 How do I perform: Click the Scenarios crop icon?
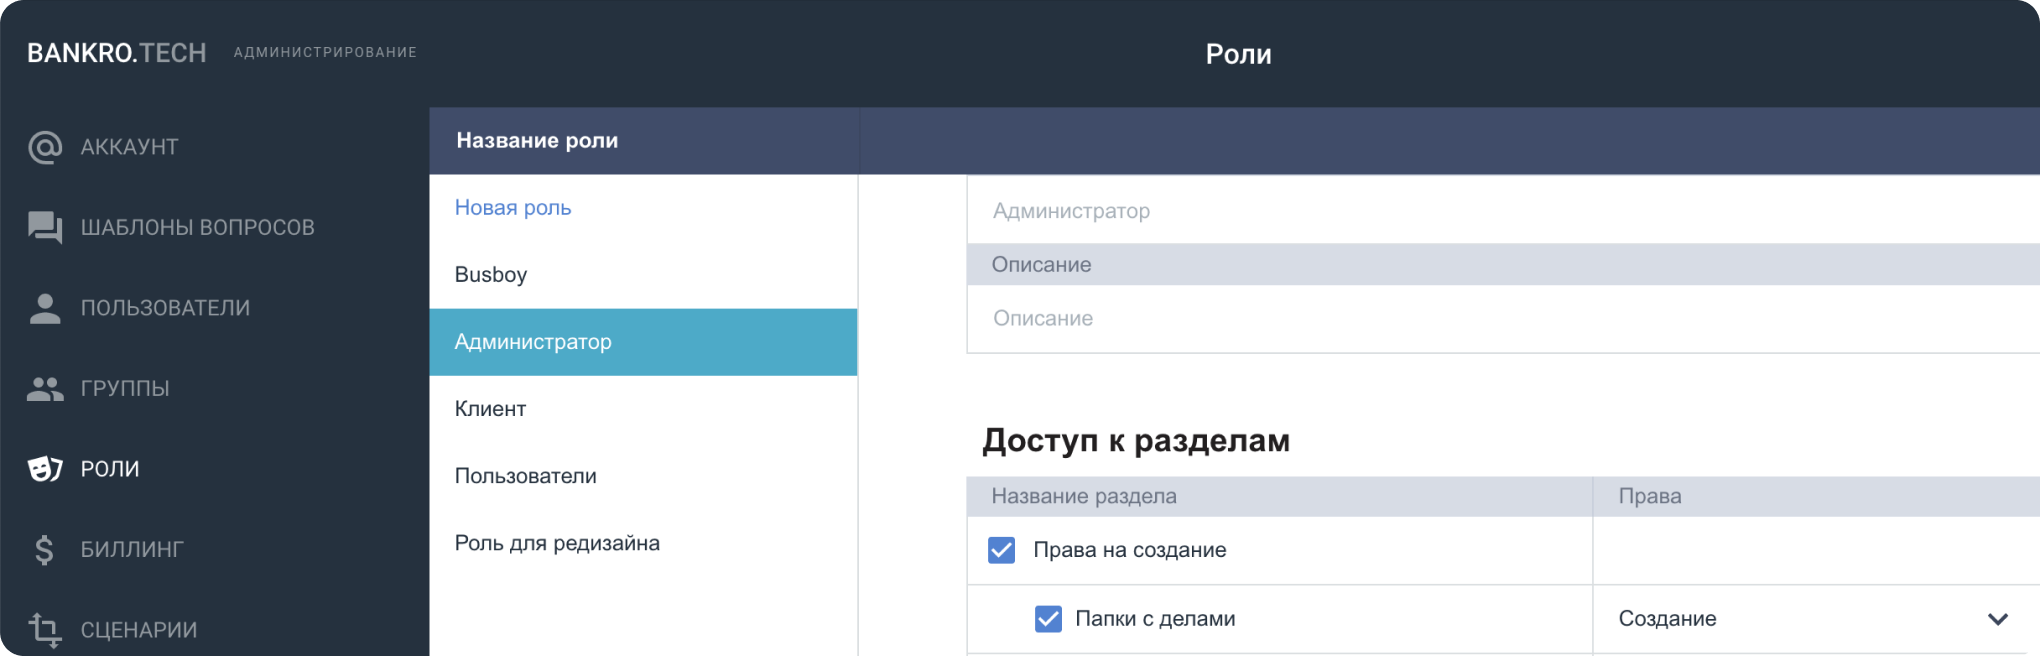click(45, 629)
